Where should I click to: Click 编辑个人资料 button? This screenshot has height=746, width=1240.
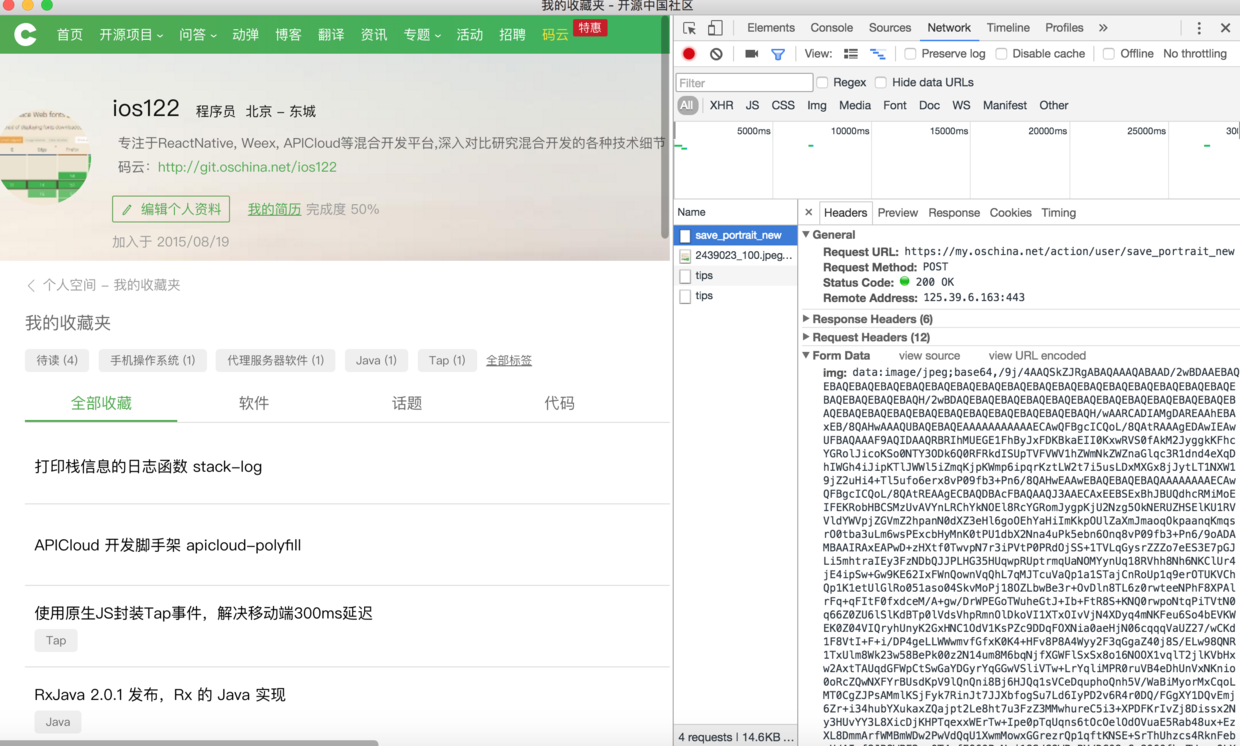[x=171, y=209]
